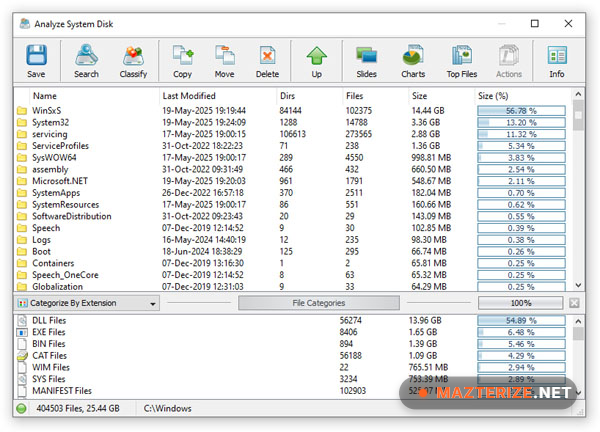Select the WIM Files category row
Viewport: 600px width, 432px height.
click(x=292, y=367)
